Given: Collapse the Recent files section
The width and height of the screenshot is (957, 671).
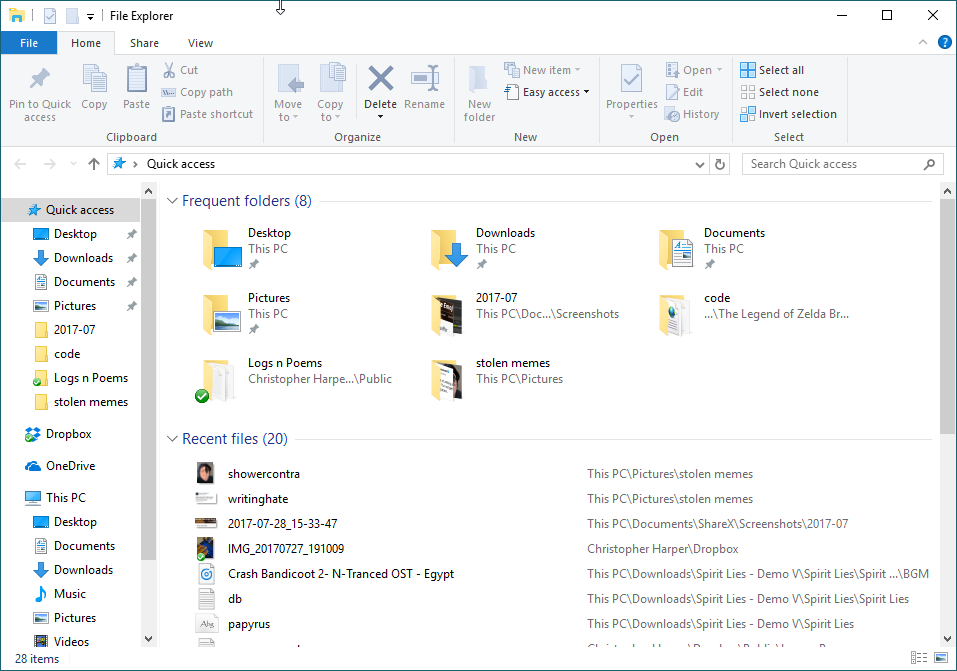Looking at the screenshot, I should click(x=172, y=439).
